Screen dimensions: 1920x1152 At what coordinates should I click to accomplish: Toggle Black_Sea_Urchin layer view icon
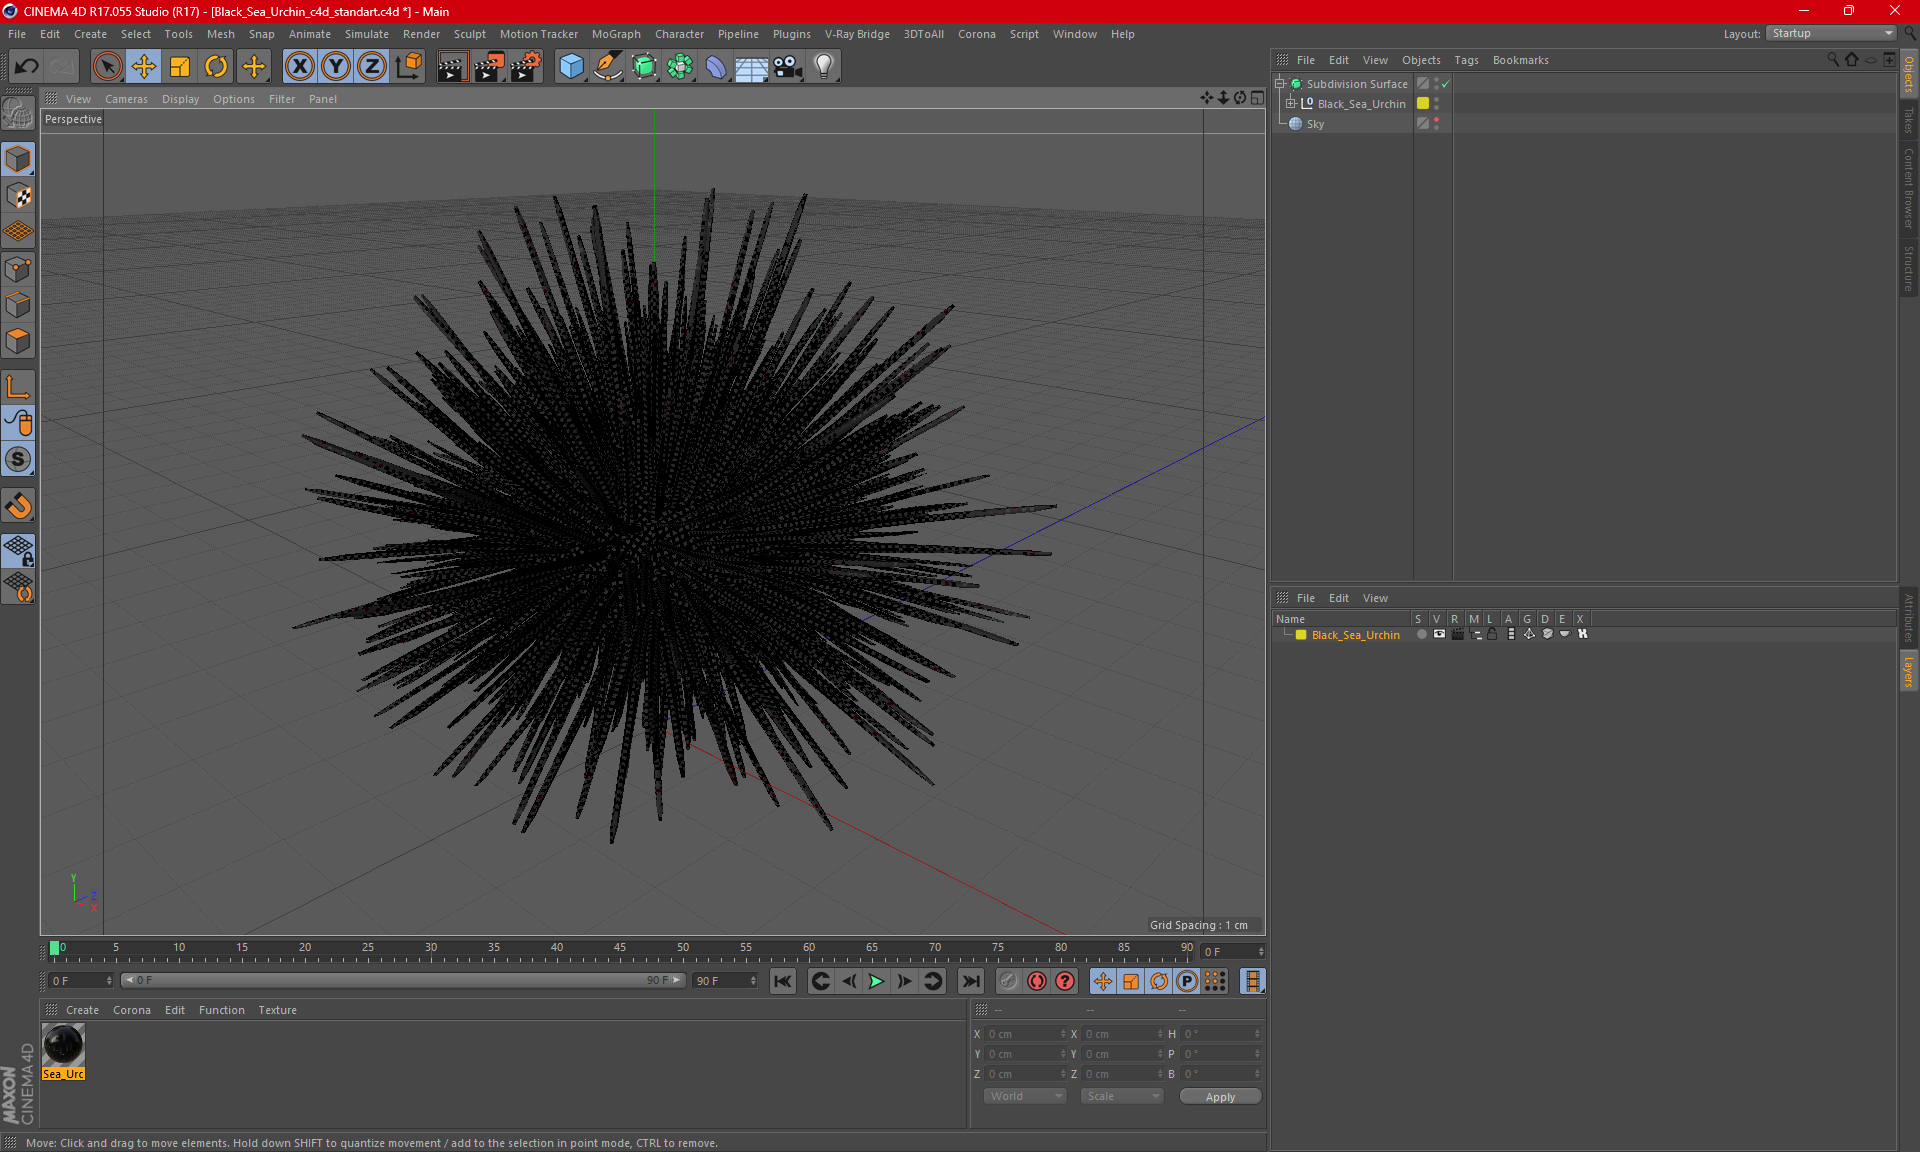pyautogui.click(x=1439, y=634)
